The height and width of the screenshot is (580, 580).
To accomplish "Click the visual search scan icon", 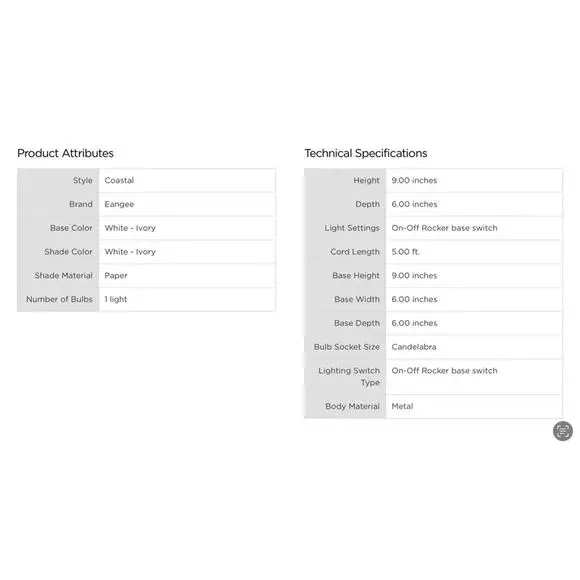I will point(563,431).
